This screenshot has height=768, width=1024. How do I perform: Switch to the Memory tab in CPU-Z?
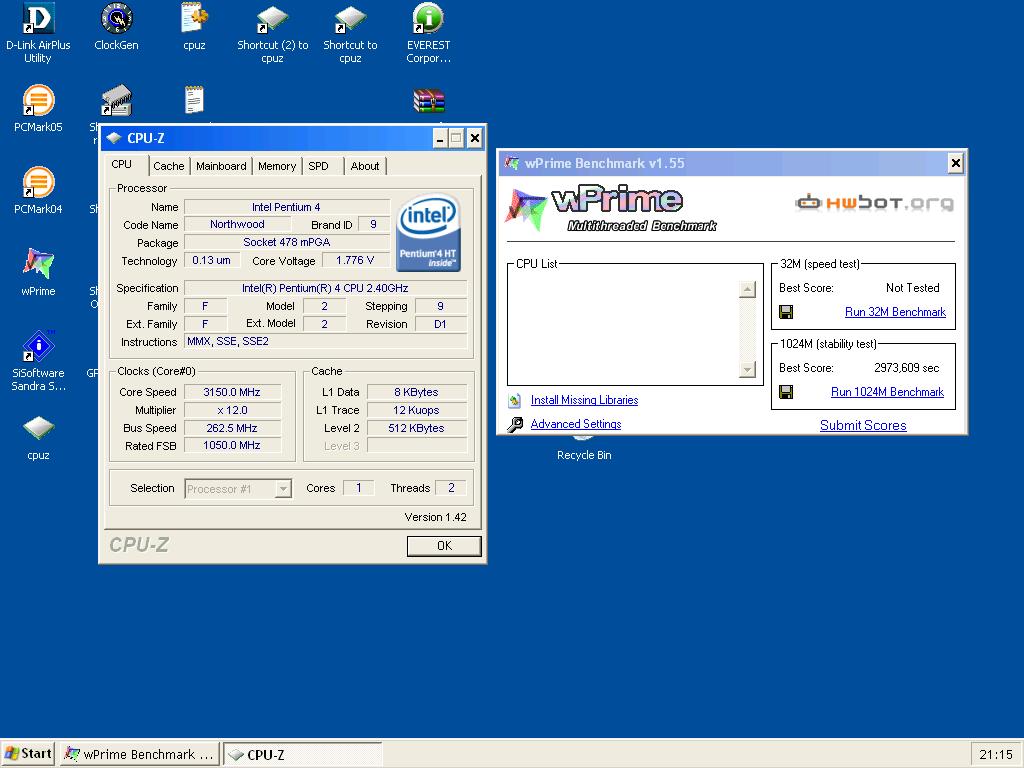click(277, 166)
